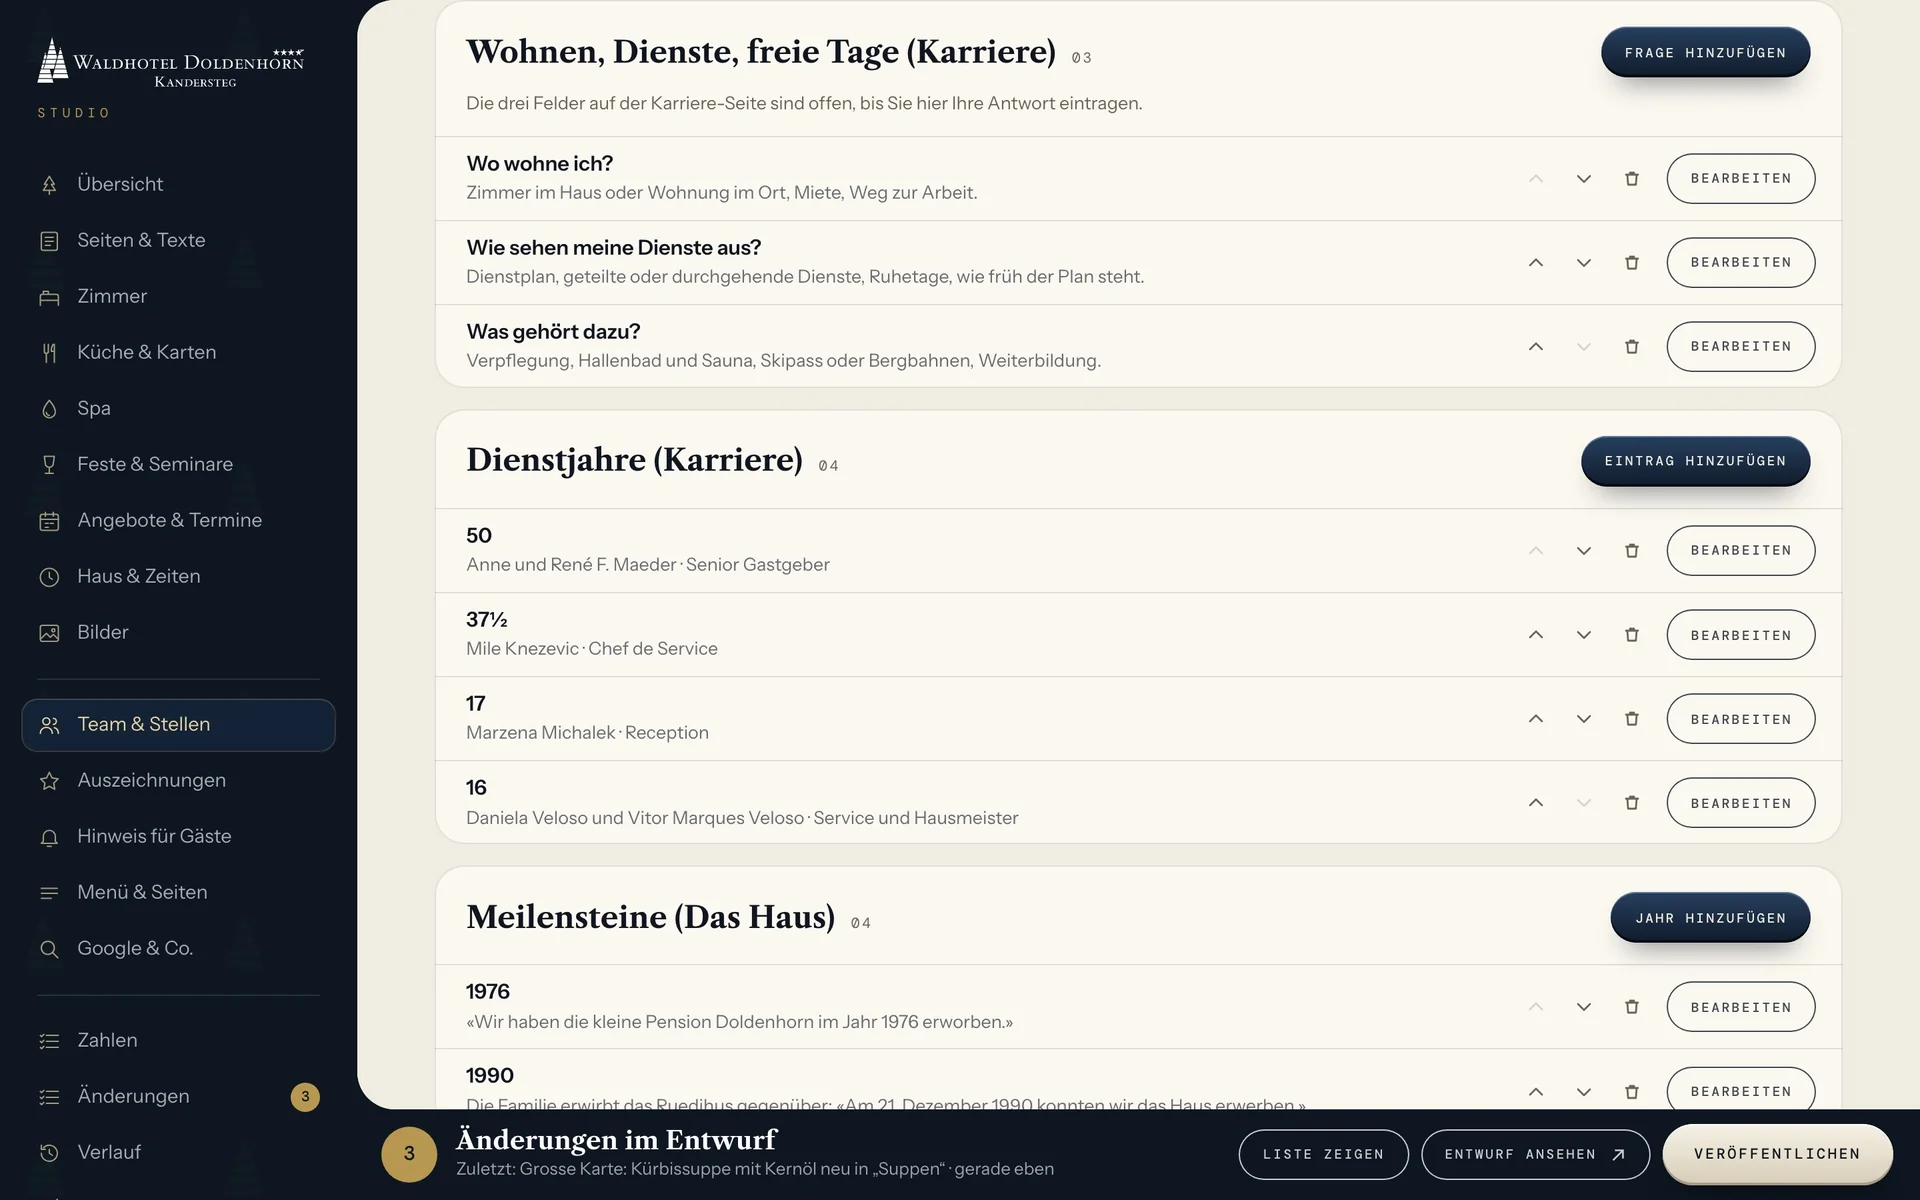This screenshot has width=1920, height=1200.
Task: Click the Waldhotel Doldenhorn logo
Action: point(170,63)
